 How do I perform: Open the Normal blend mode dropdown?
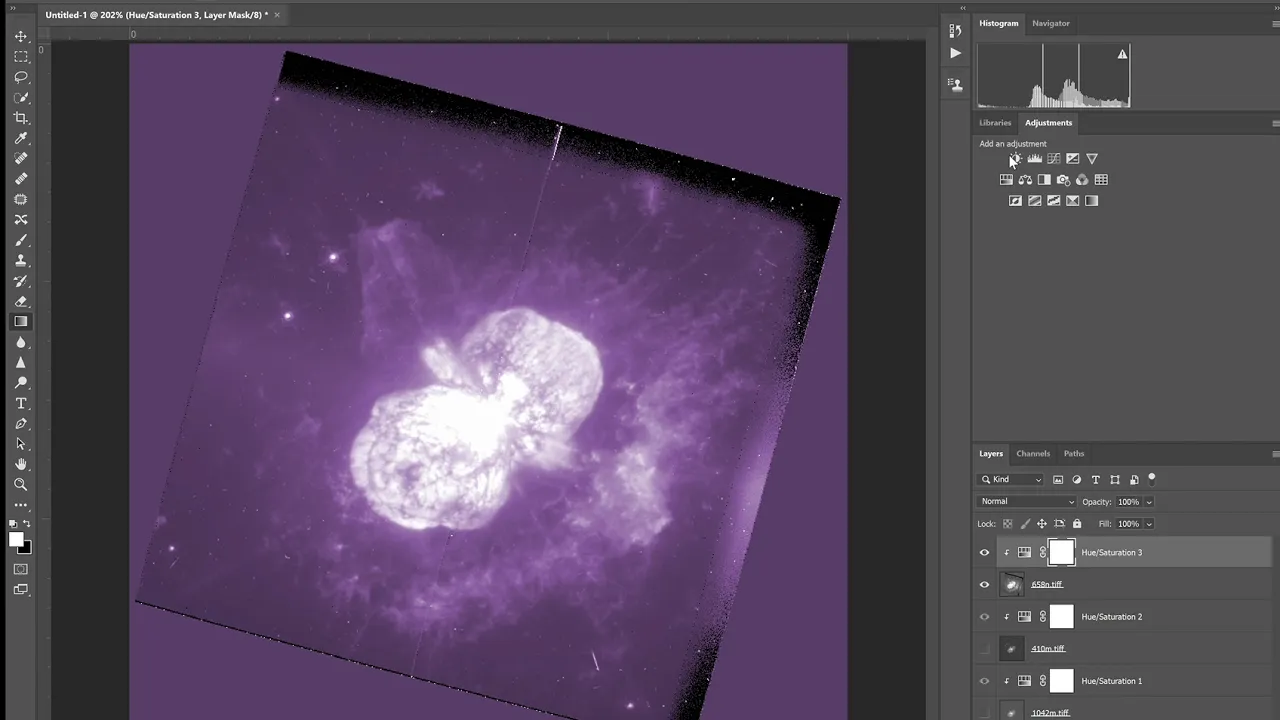pos(1027,501)
